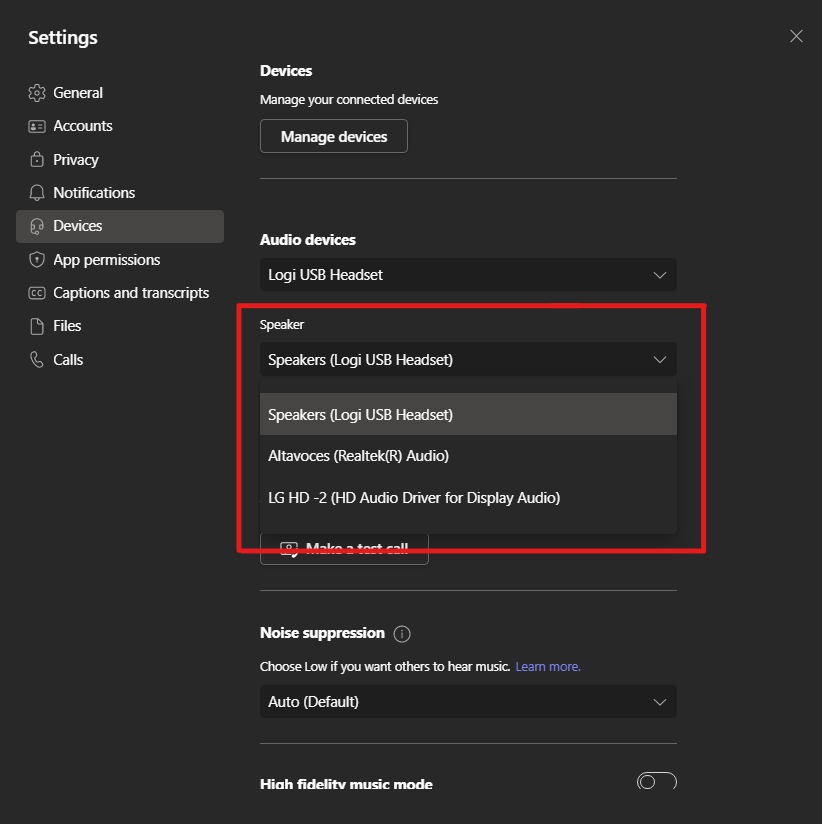
Task: Click the Calls phone icon
Action: pyautogui.click(x=37, y=360)
